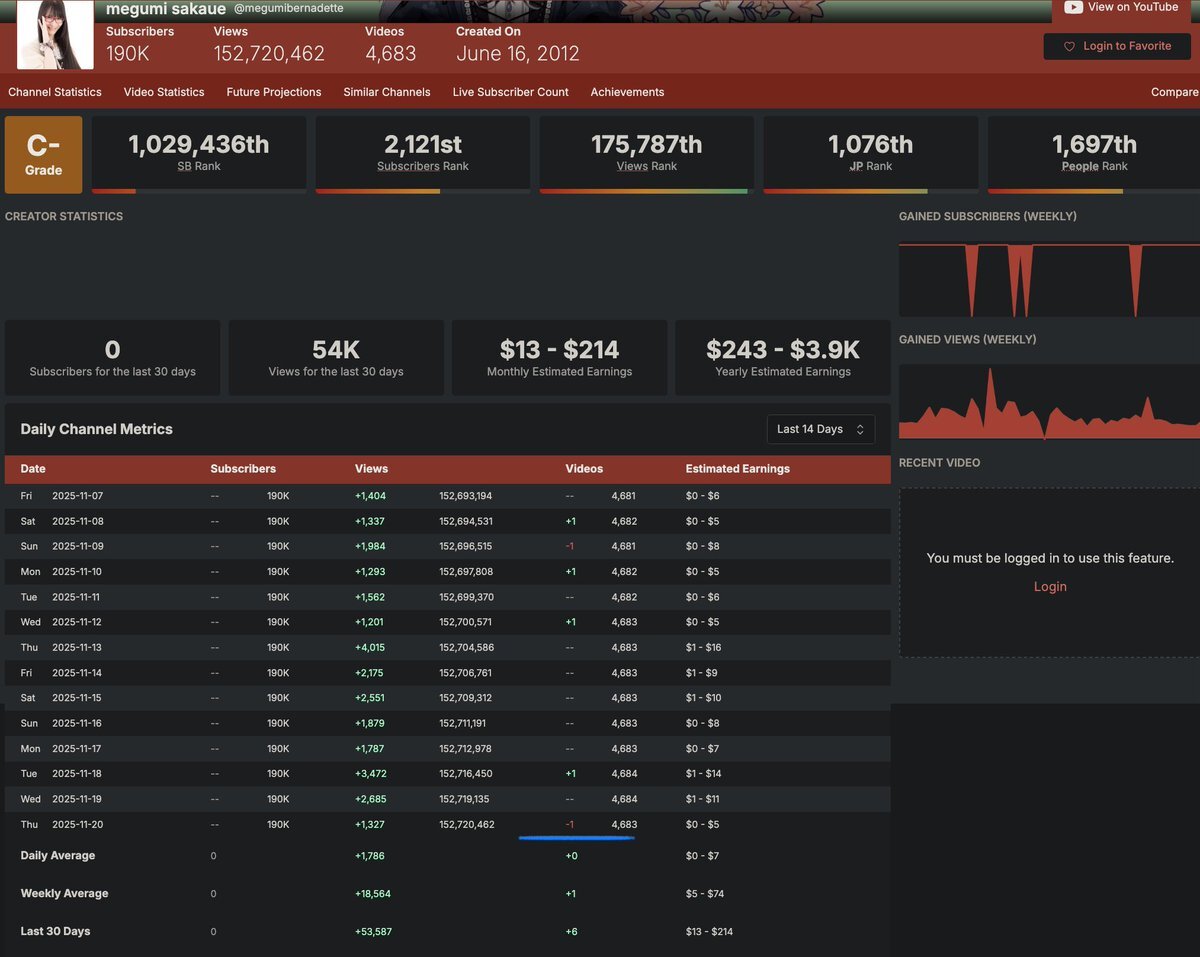Open the Live Subscriber Count tab
The image size is (1200, 957).
click(x=510, y=92)
